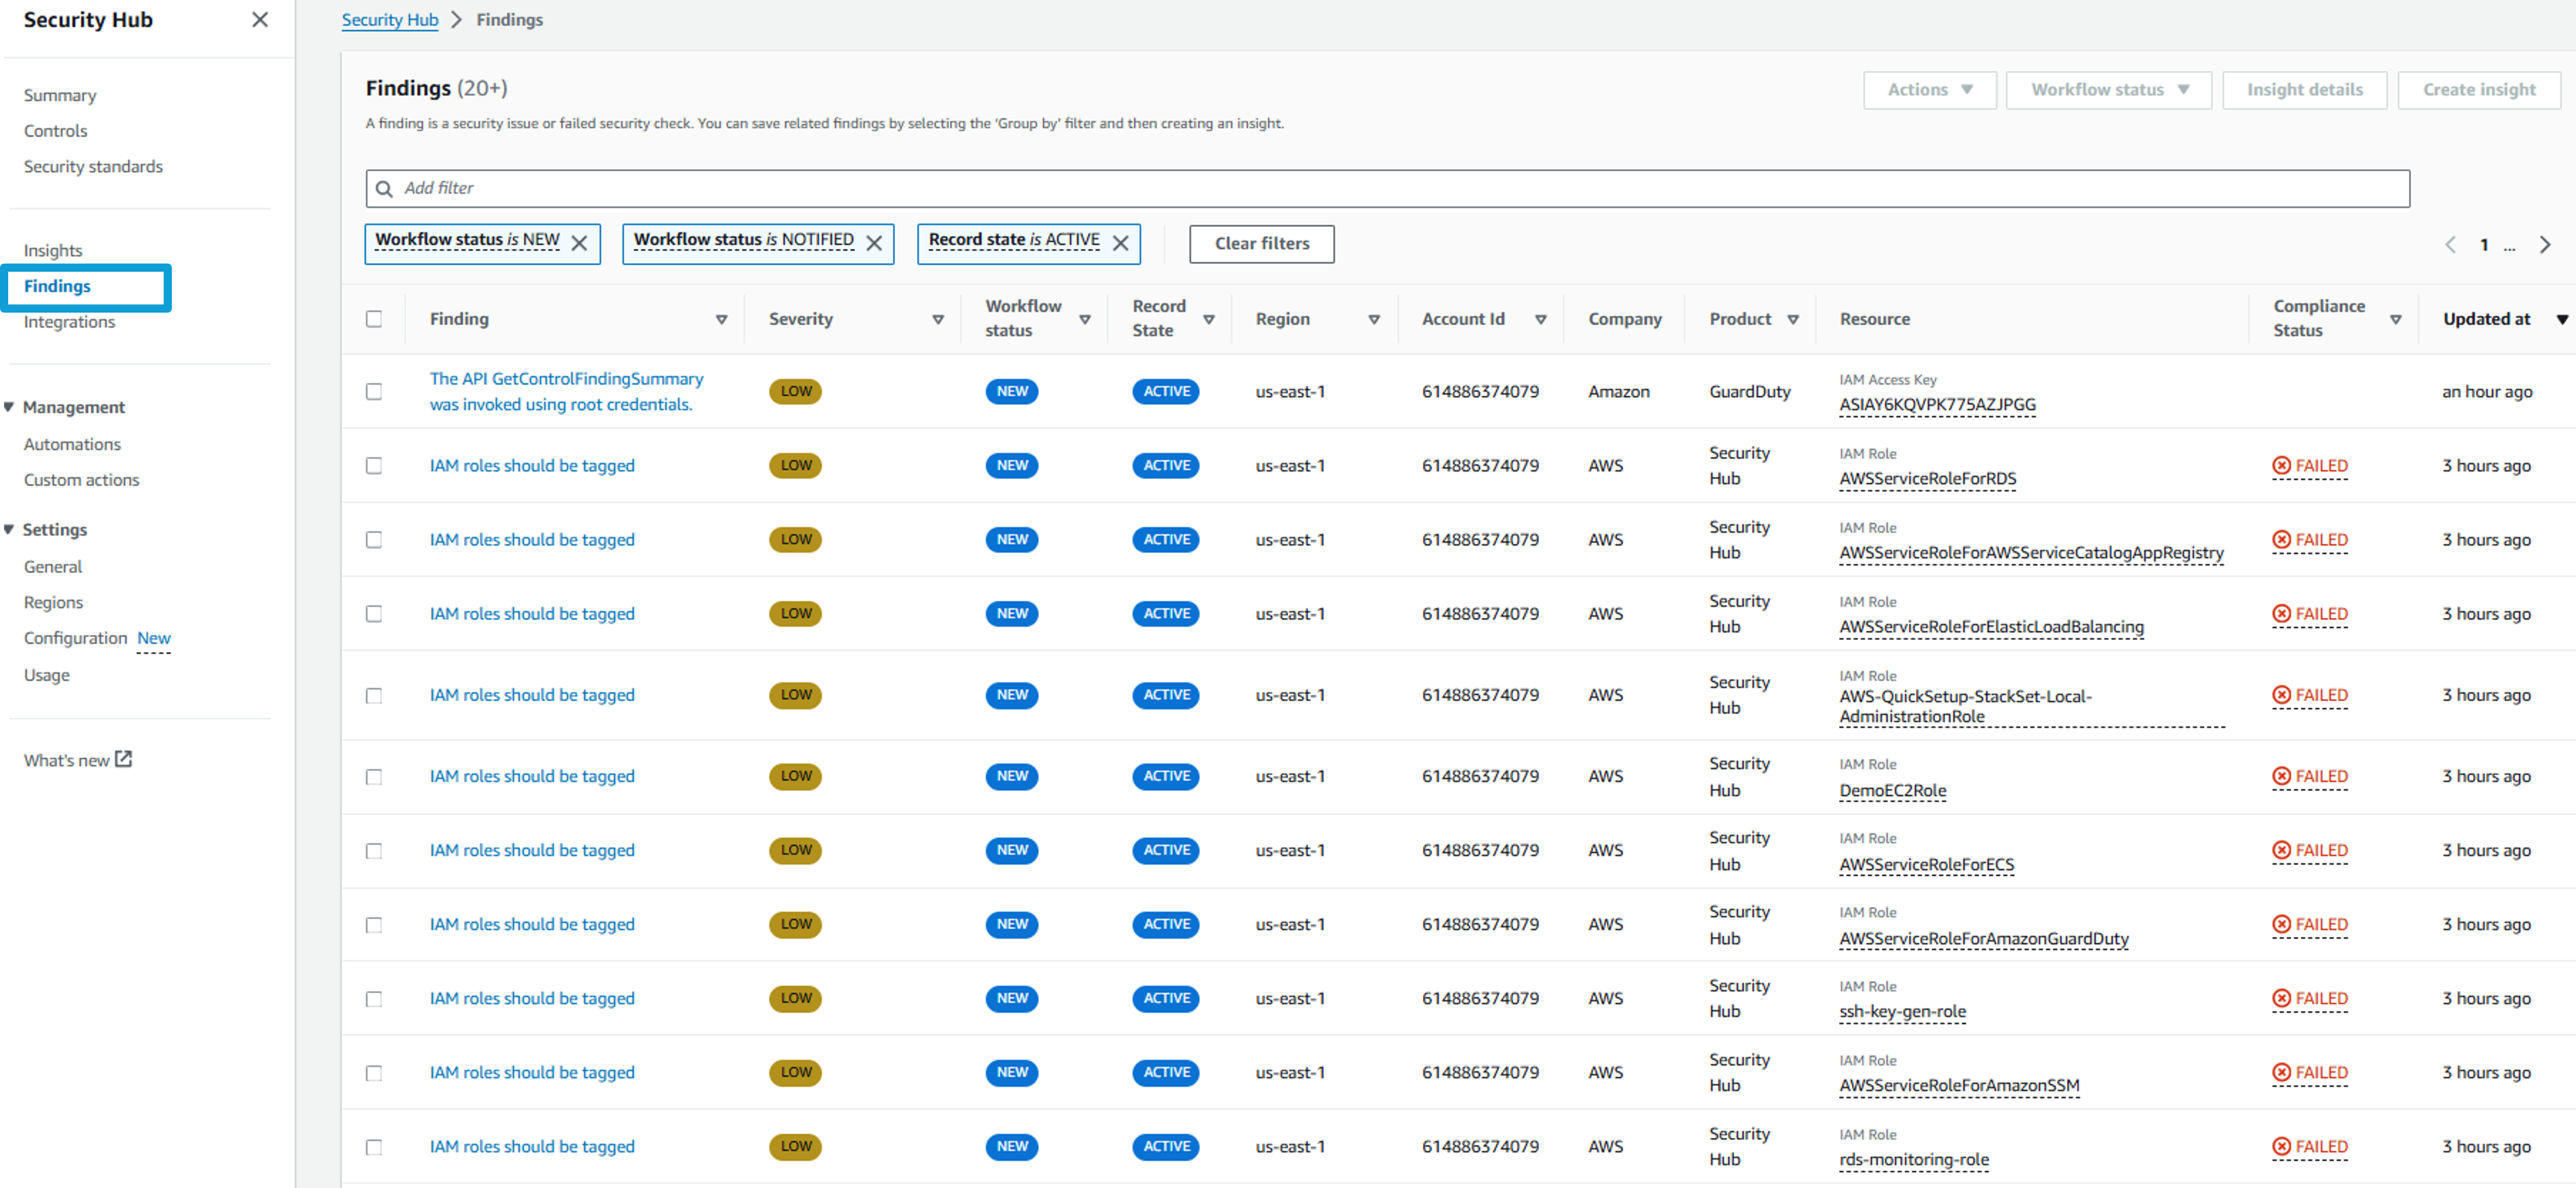The height and width of the screenshot is (1188, 2576).
Task: Check the DemoEC2Role finding row
Action: (x=374, y=776)
